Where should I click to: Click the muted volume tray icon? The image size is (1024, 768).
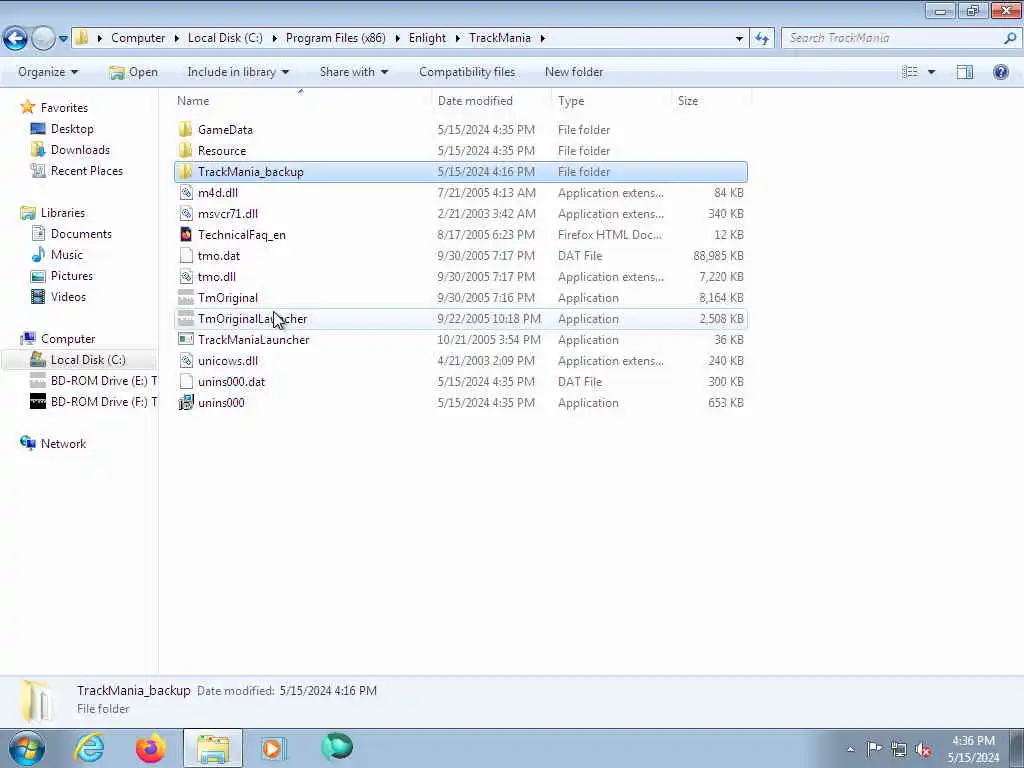point(923,749)
